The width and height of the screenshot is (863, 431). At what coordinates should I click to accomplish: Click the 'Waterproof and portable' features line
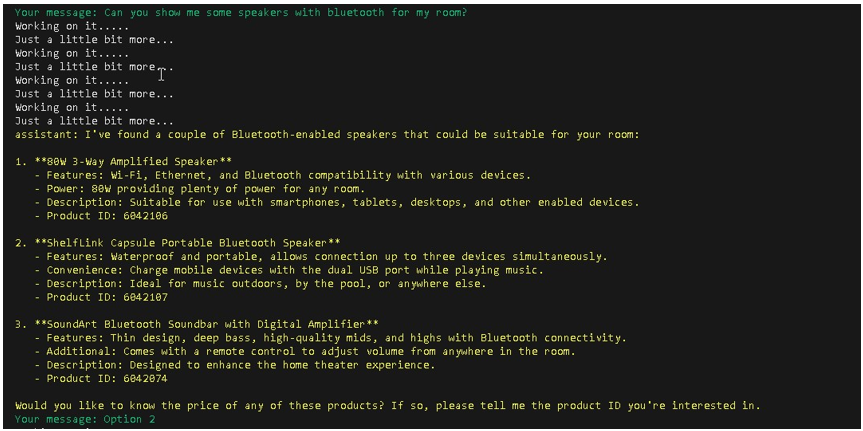321,257
